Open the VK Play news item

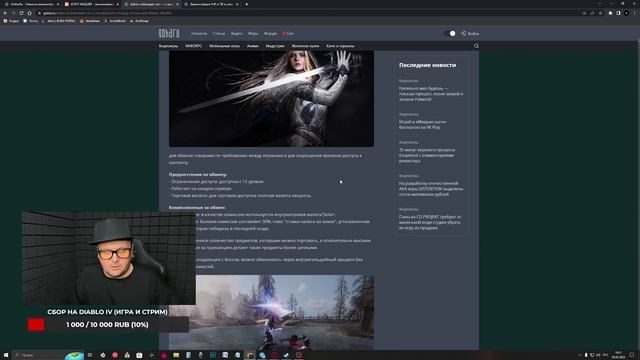[x=422, y=124]
